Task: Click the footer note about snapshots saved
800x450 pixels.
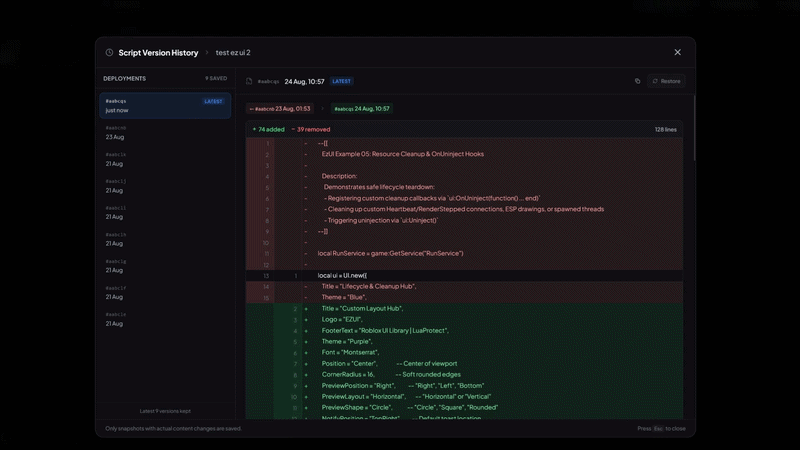Action: [x=173, y=429]
